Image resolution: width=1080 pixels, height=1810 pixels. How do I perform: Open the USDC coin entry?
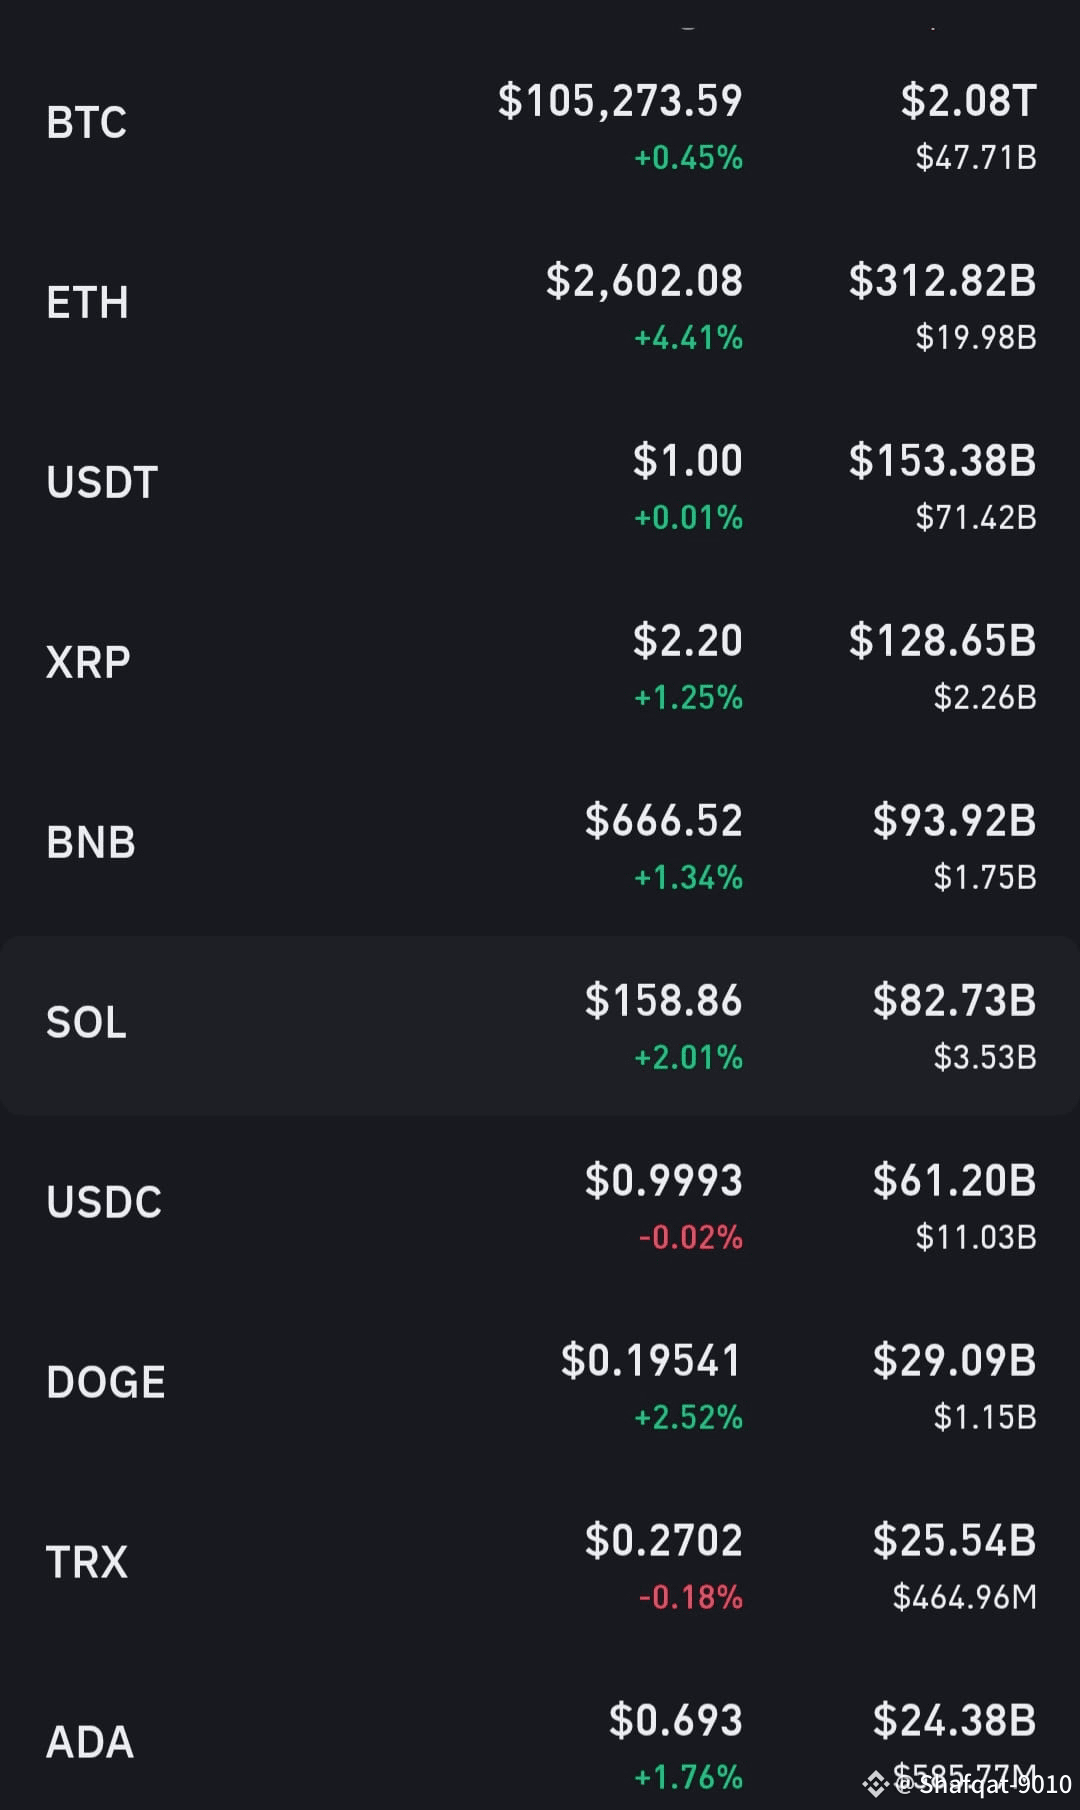[x=540, y=1205]
